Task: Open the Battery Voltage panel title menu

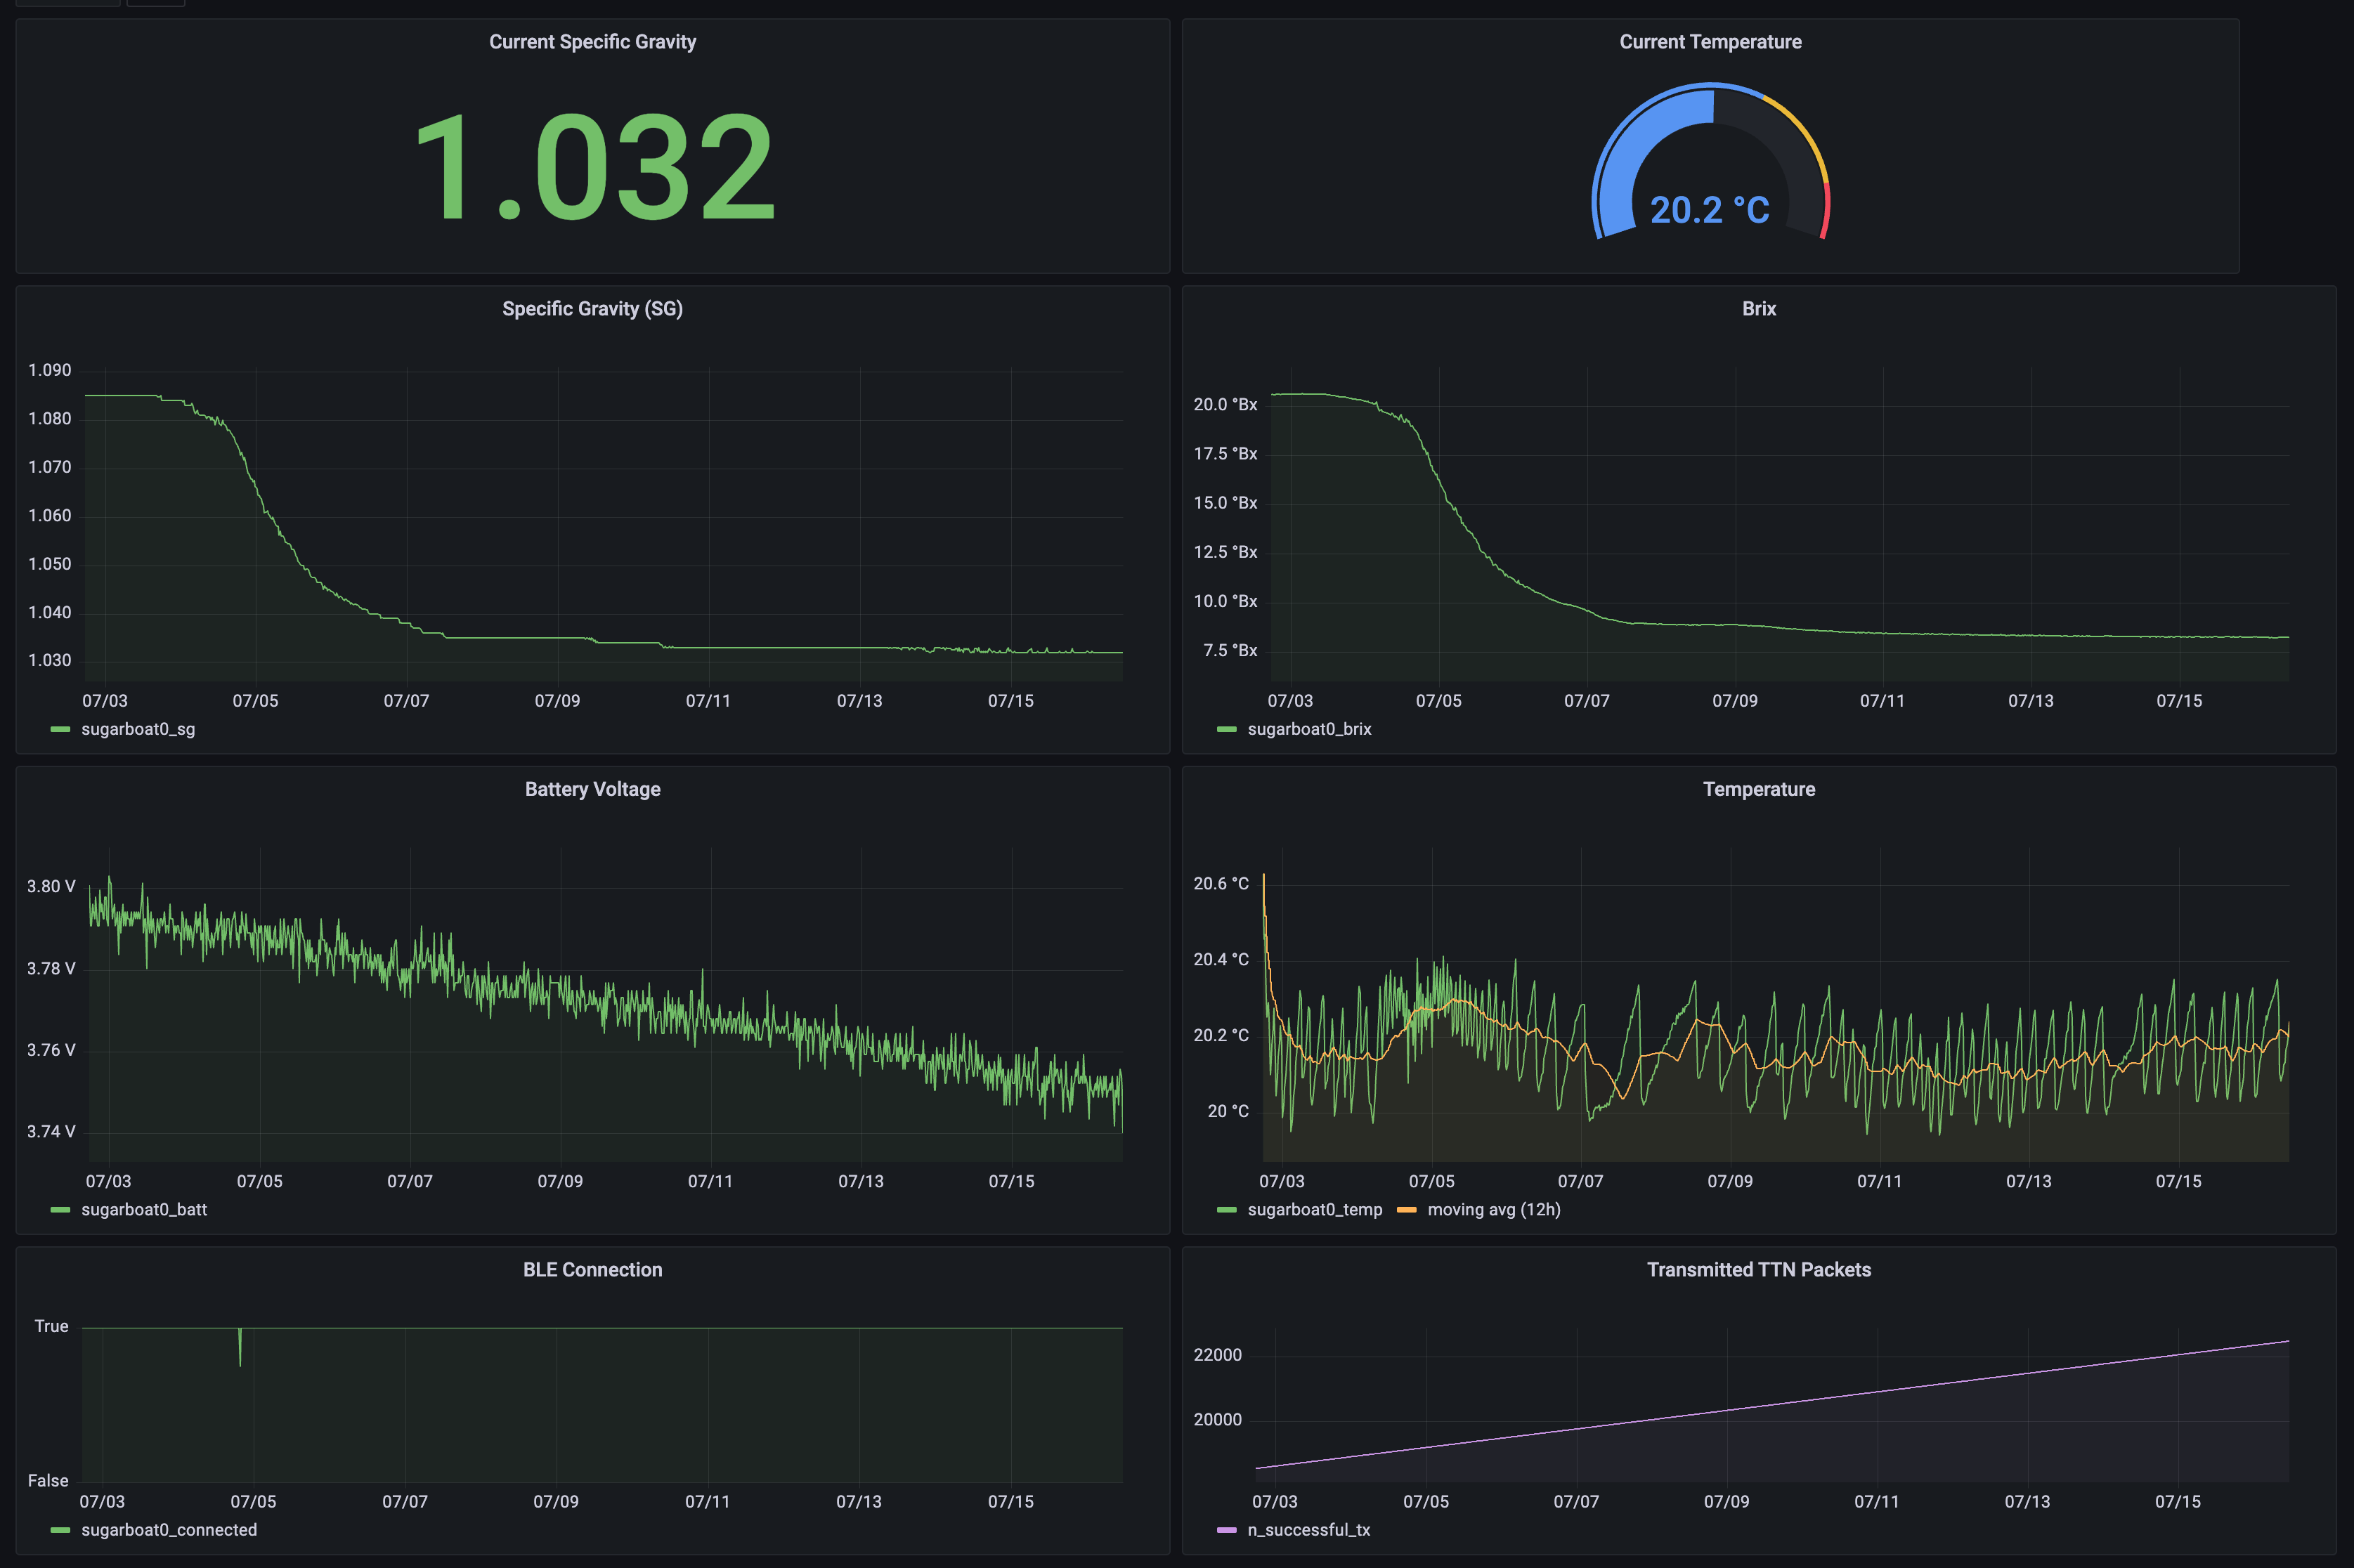Action: [592, 789]
